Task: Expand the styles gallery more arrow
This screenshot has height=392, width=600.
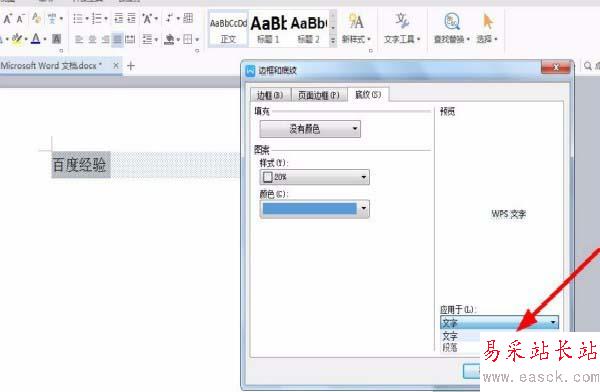Action: pos(333,41)
